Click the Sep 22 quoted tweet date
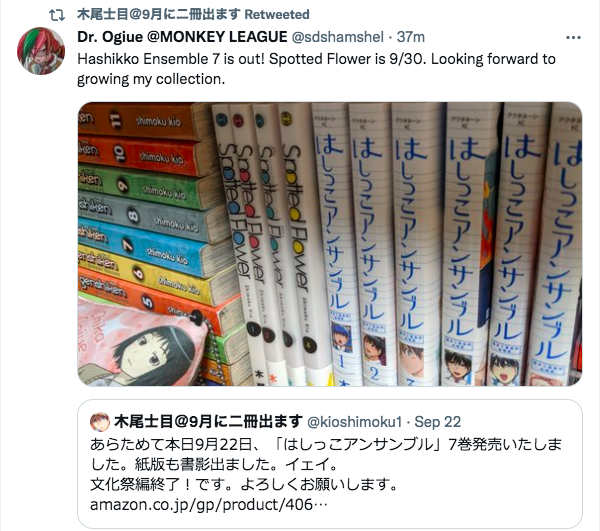Viewport: 600px width, 531px height. 438,422
